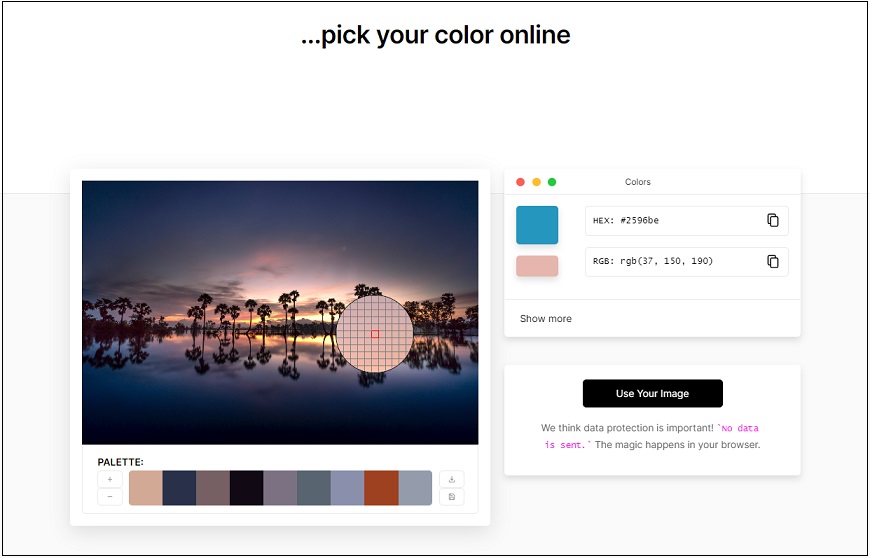
Task: Click the RGB value field
Action: coord(672,261)
